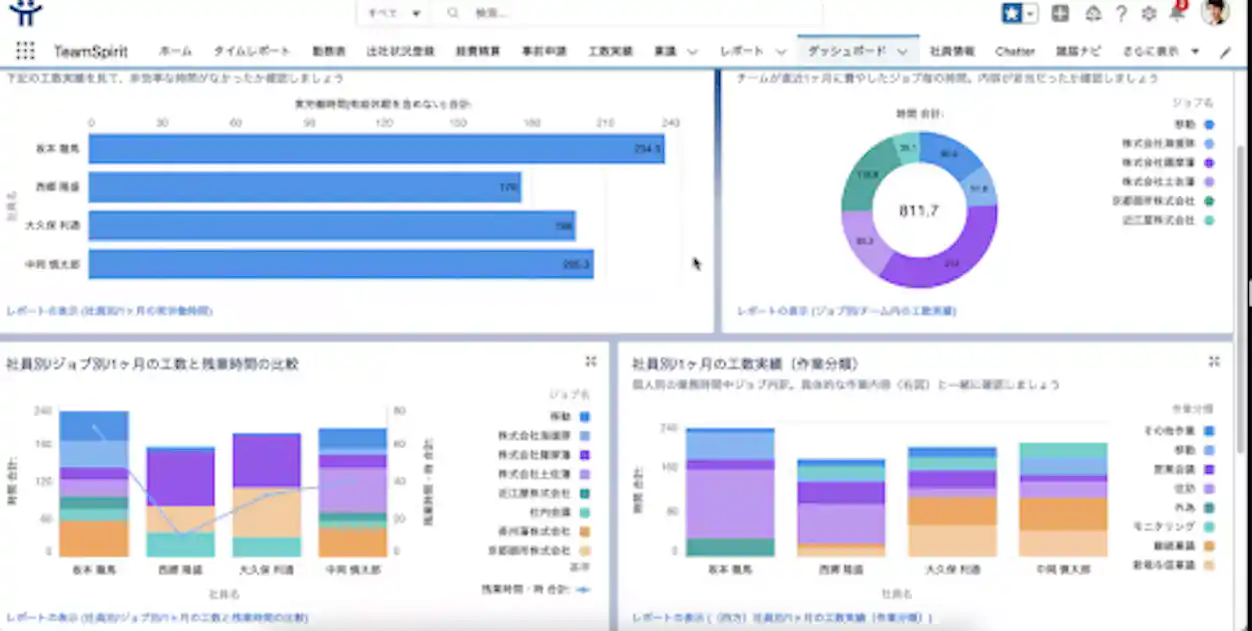The height and width of the screenshot is (631, 1252).
Task: Open report link under horizontal bar chart
Action: tap(109, 311)
